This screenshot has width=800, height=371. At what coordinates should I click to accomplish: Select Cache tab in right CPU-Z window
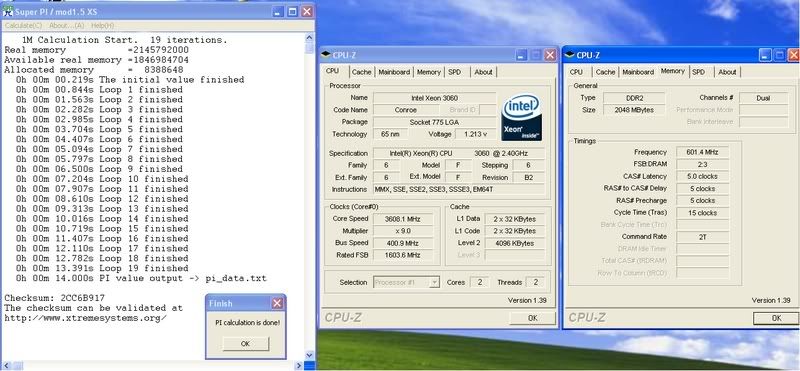pyautogui.click(x=605, y=72)
